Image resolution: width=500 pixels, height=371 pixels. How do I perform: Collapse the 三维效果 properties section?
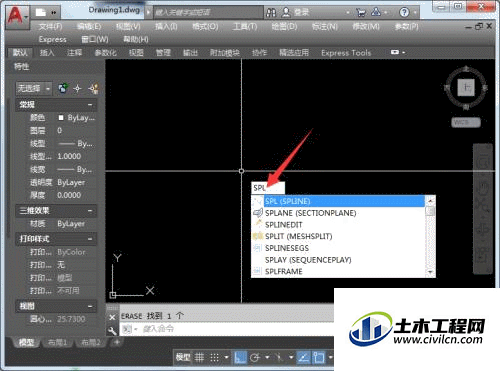[x=90, y=211]
